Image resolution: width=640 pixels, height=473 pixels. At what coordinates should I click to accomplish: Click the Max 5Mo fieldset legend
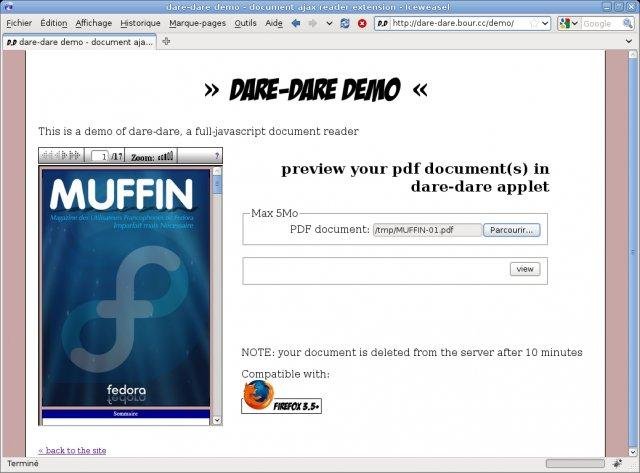coord(275,213)
